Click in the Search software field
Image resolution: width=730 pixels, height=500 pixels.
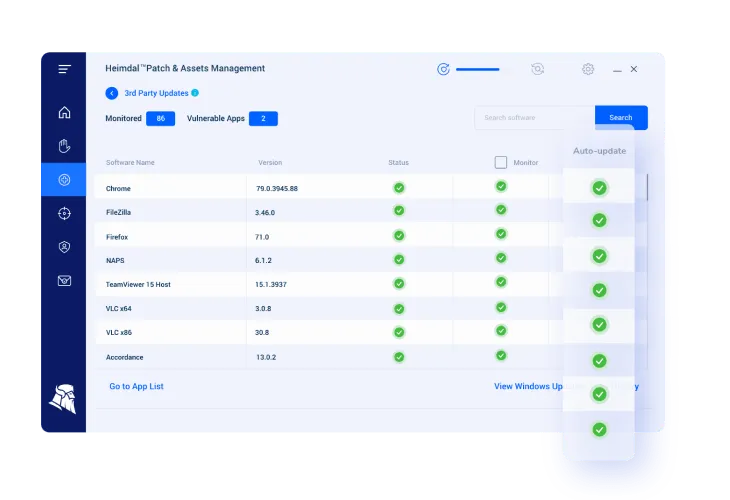click(x=534, y=118)
